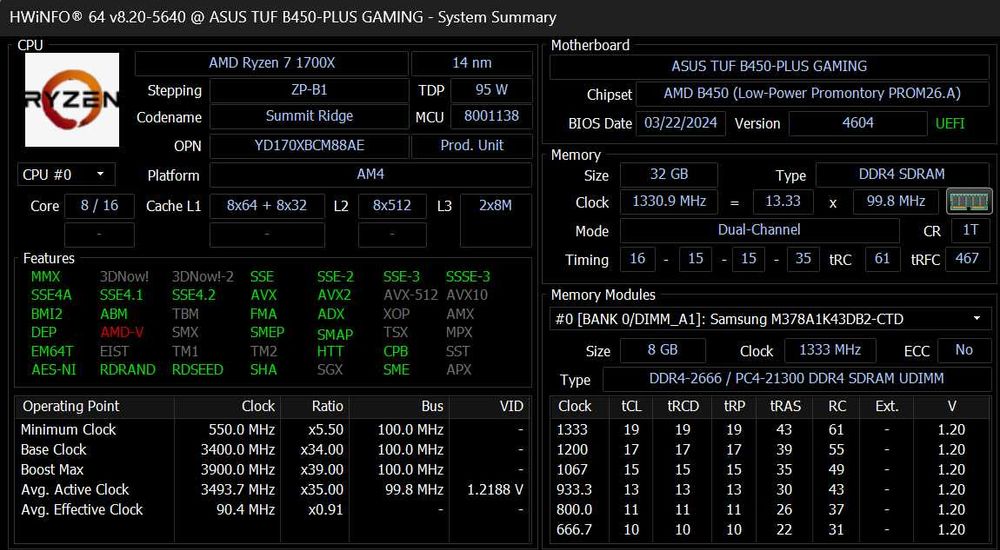
Task: Click the ECC value No
Action: point(964,350)
